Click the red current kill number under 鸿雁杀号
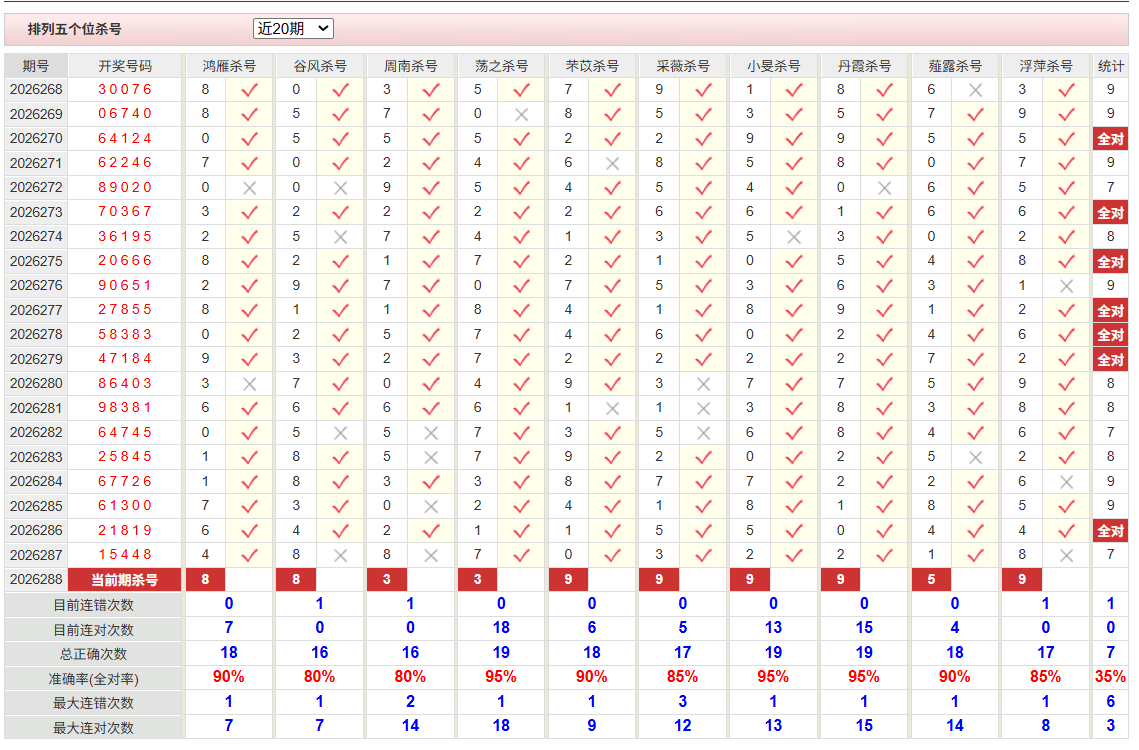Screen dimensions: 1139x750 [206, 580]
